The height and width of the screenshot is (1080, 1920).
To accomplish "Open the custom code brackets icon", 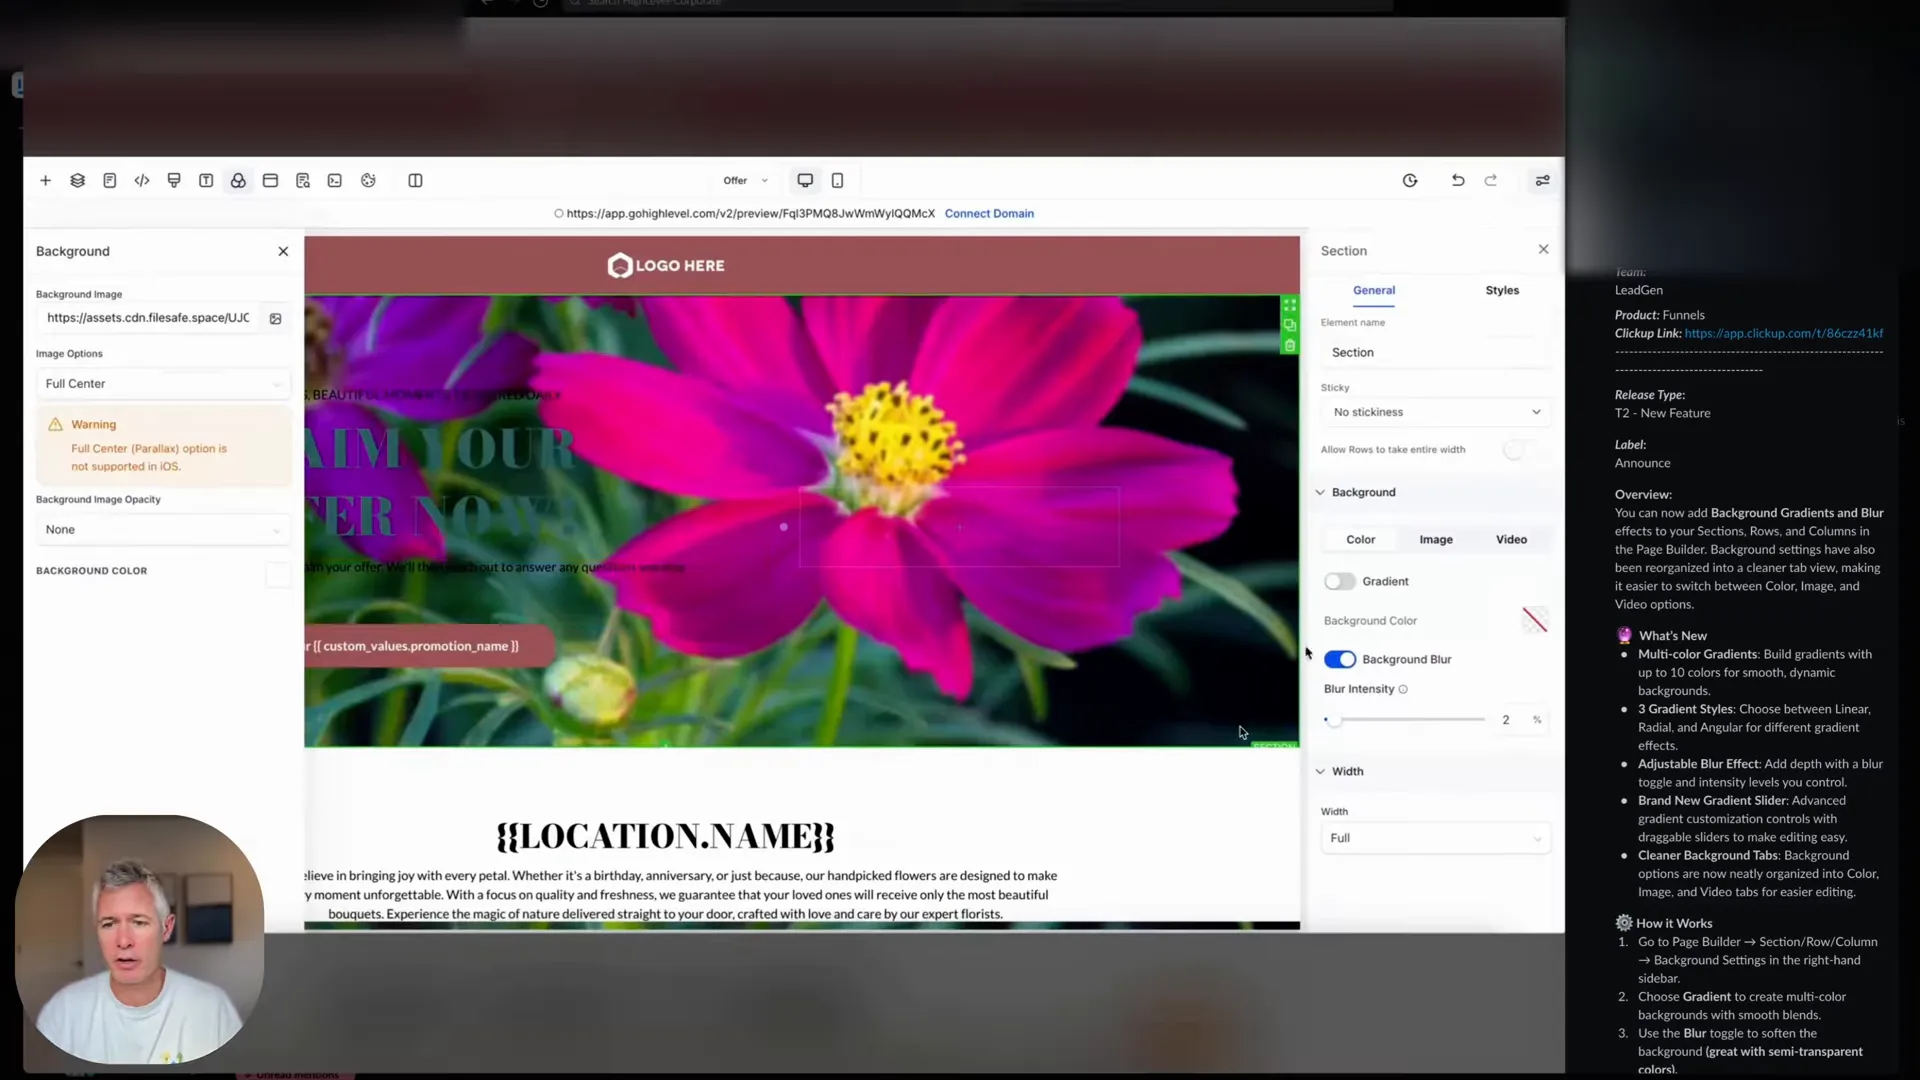I will 142,181.
